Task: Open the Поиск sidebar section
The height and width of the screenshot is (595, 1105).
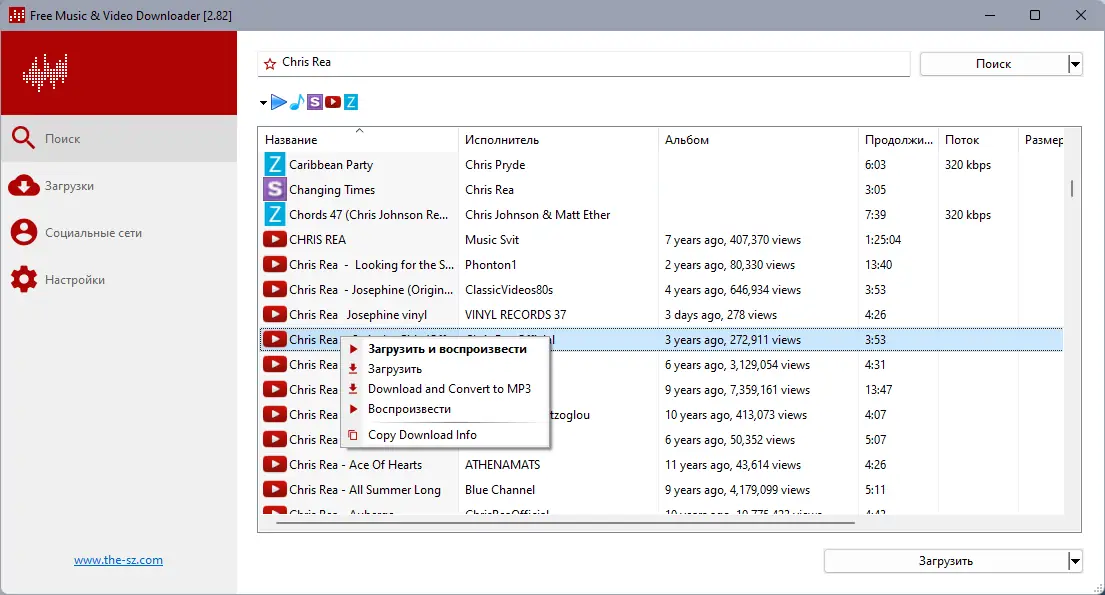Action: [118, 138]
